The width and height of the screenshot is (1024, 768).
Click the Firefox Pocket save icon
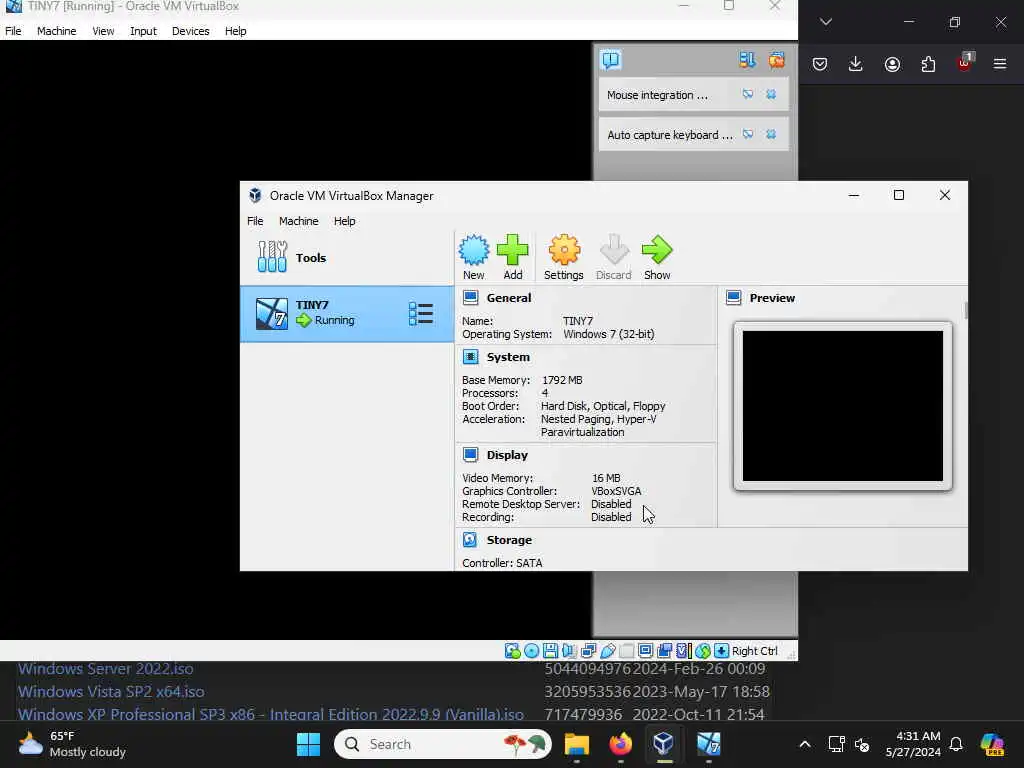[x=820, y=63]
